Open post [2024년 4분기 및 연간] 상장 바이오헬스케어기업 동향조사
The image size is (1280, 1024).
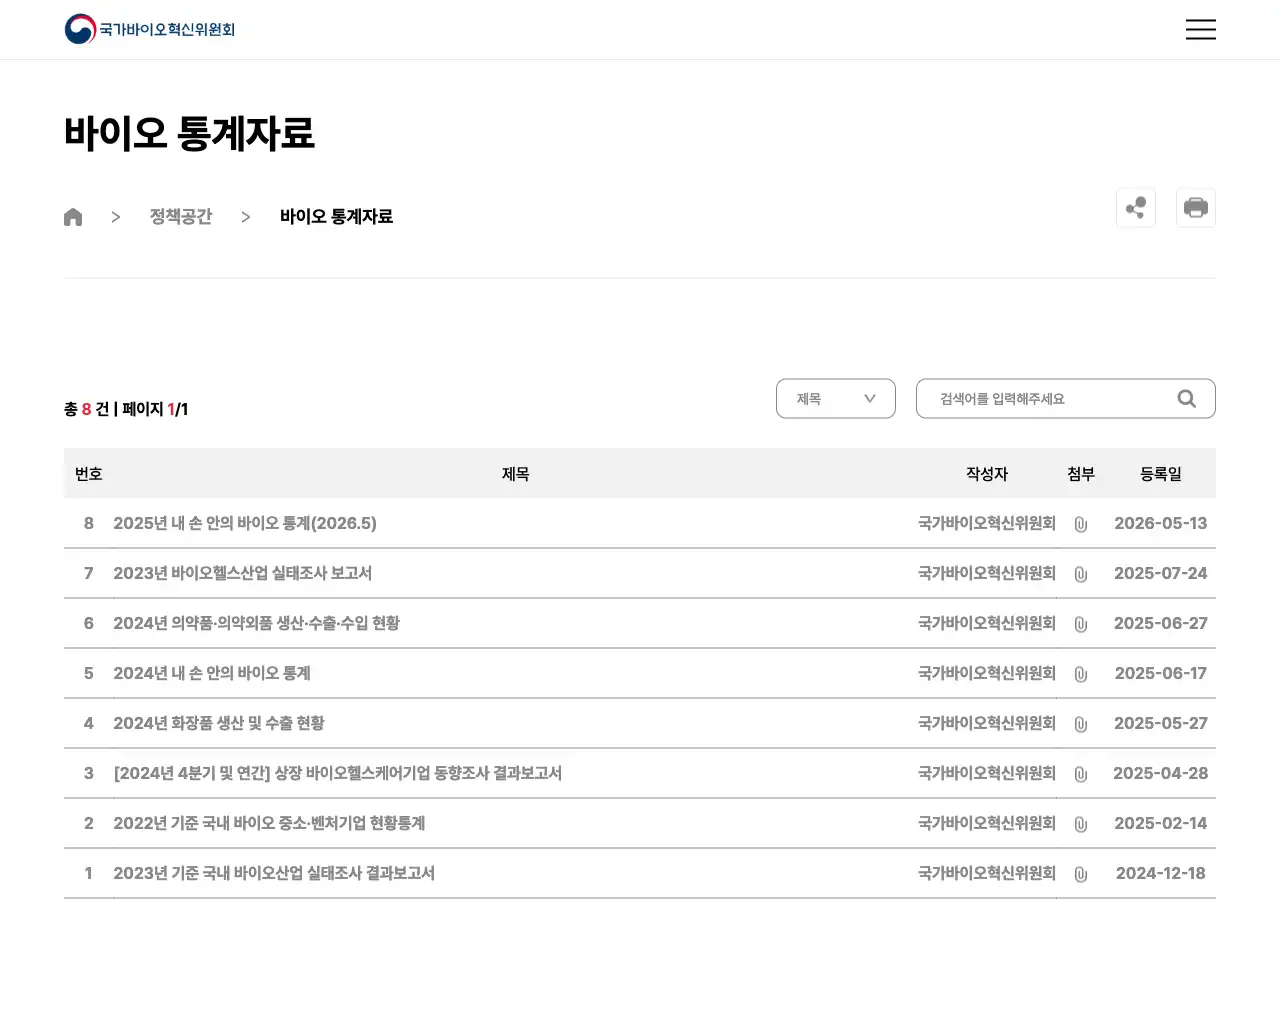tap(338, 773)
